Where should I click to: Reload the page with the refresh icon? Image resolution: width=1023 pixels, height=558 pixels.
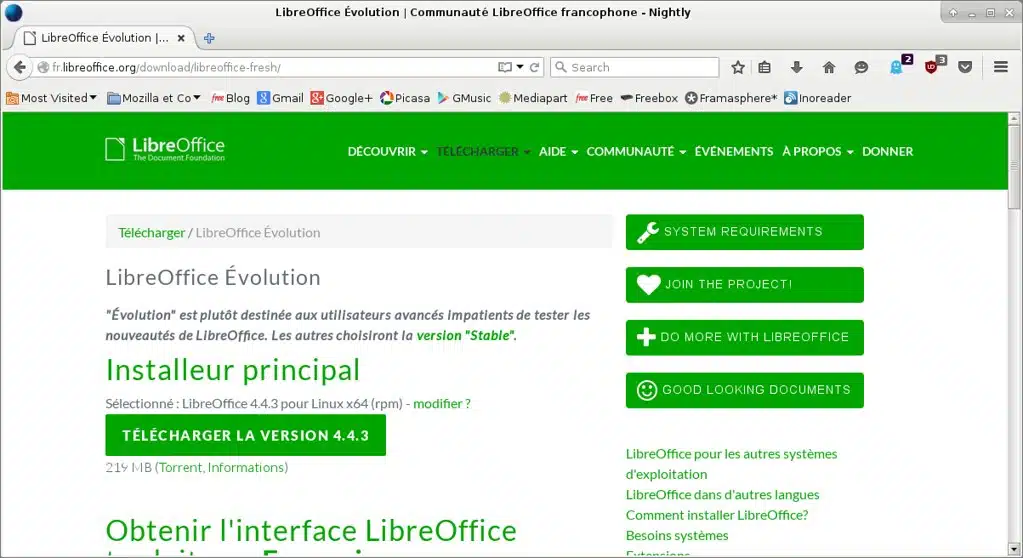534,67
